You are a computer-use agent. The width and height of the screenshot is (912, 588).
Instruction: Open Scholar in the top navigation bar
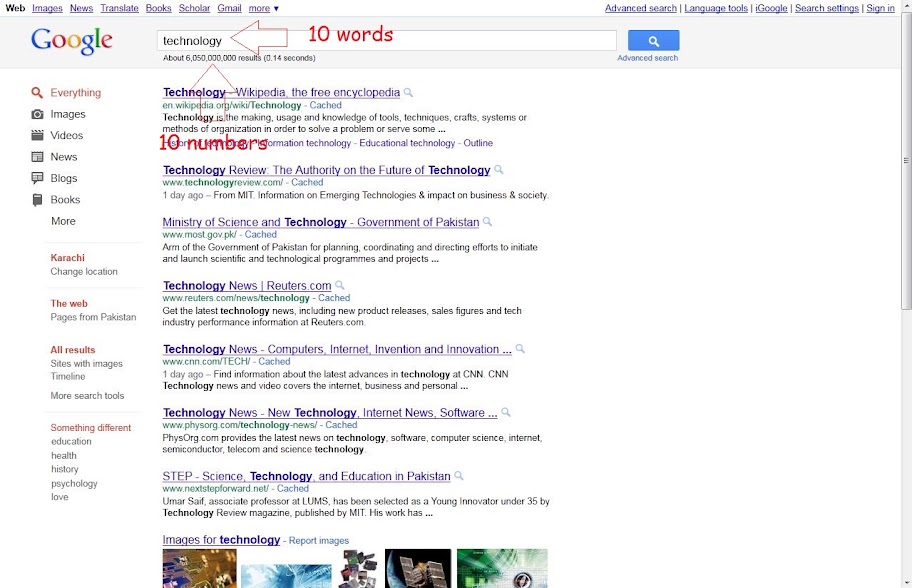tap(194, 8)
